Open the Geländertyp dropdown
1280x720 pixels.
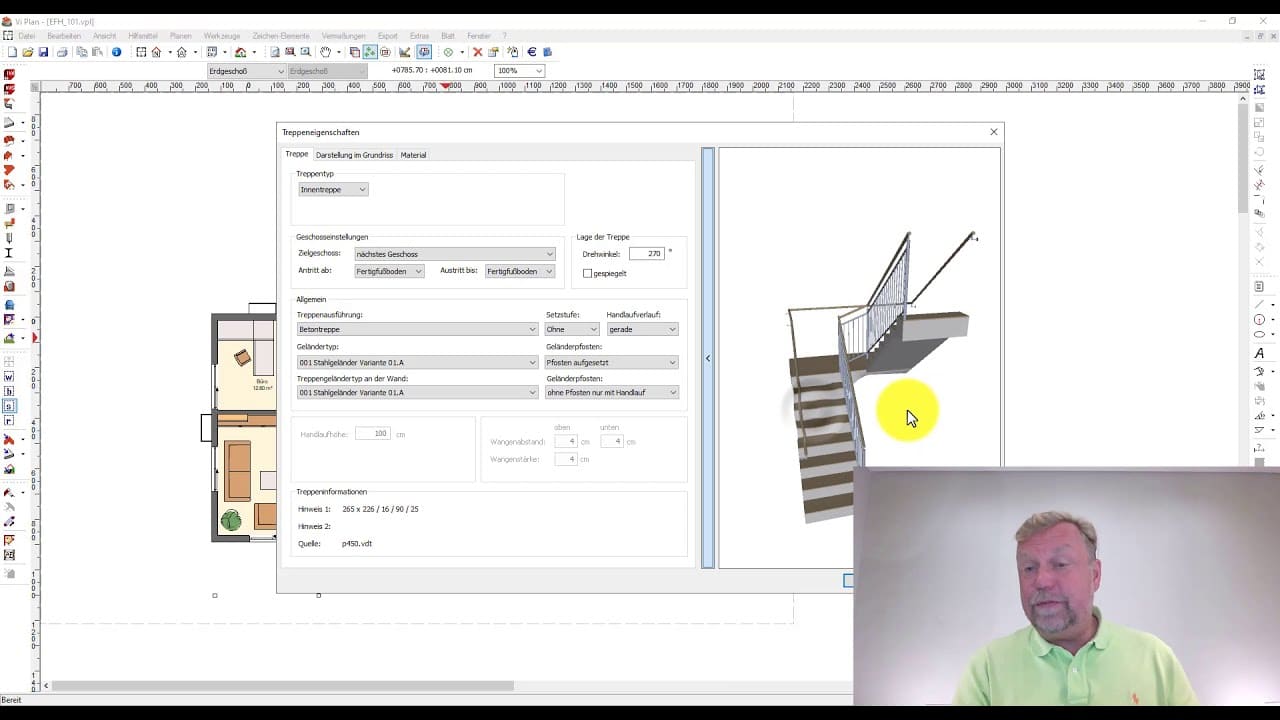point(417,362)
